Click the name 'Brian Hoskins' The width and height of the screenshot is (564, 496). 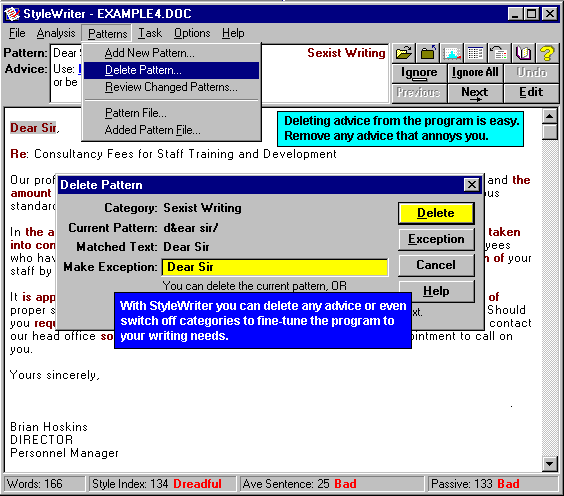pos(49,427)
